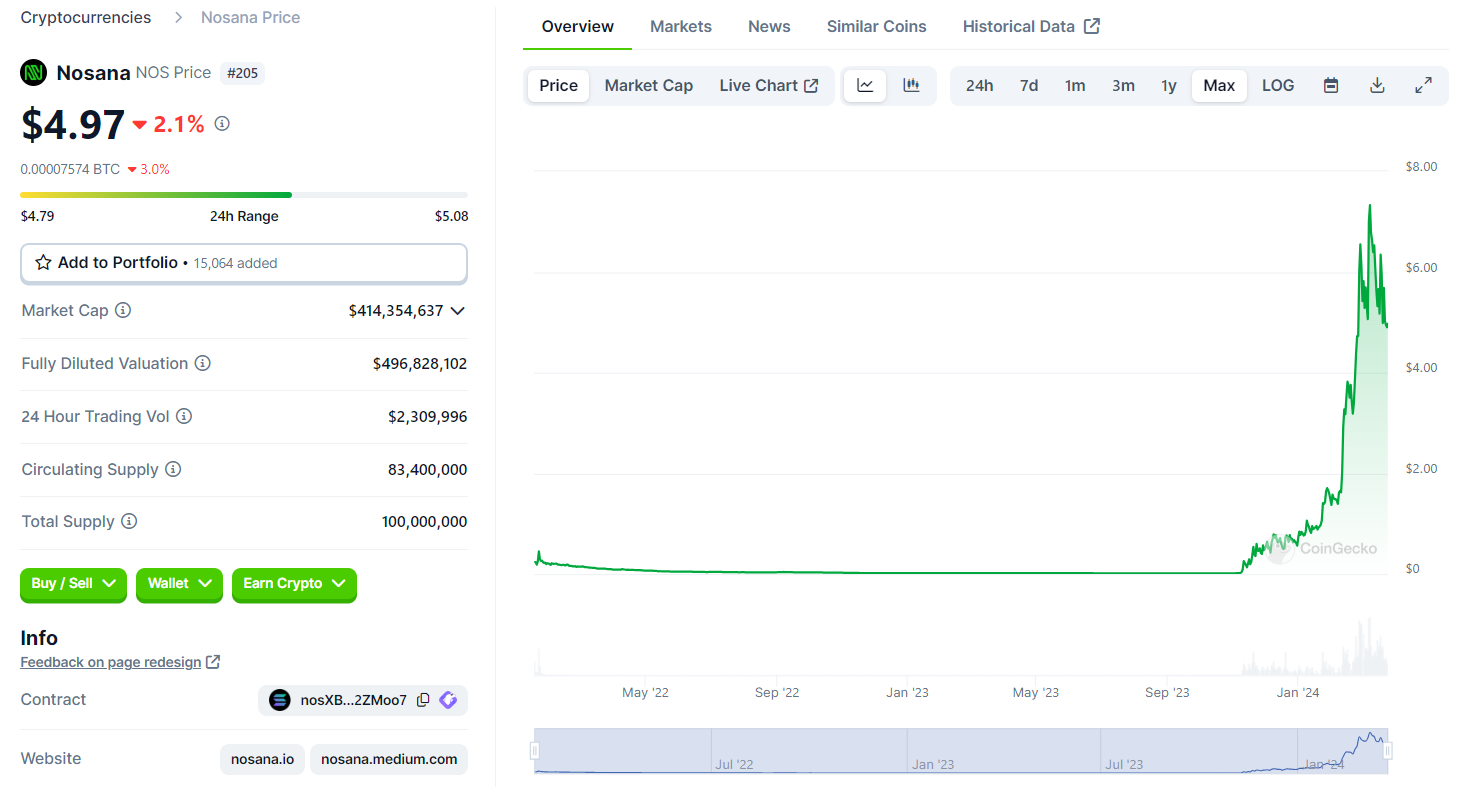
Task: Select the line chart icon
Action: pos(865,86)
